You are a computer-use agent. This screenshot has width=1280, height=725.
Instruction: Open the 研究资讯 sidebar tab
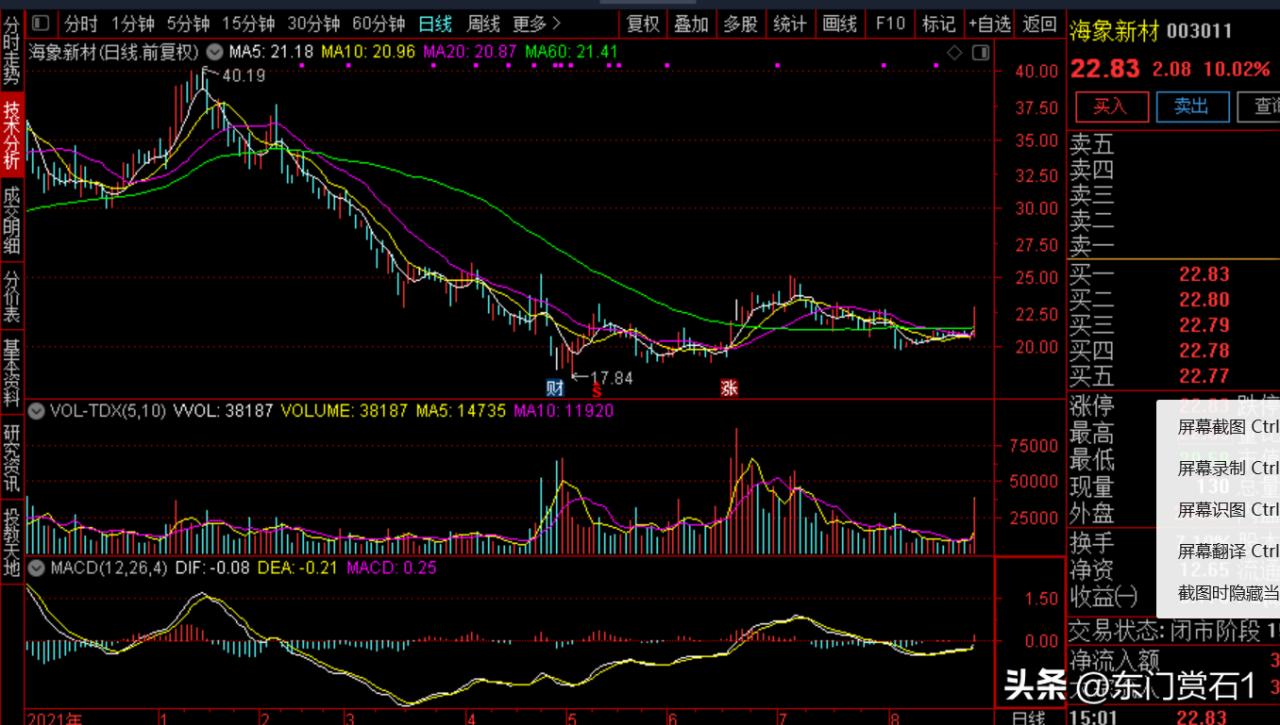[11, 457]
